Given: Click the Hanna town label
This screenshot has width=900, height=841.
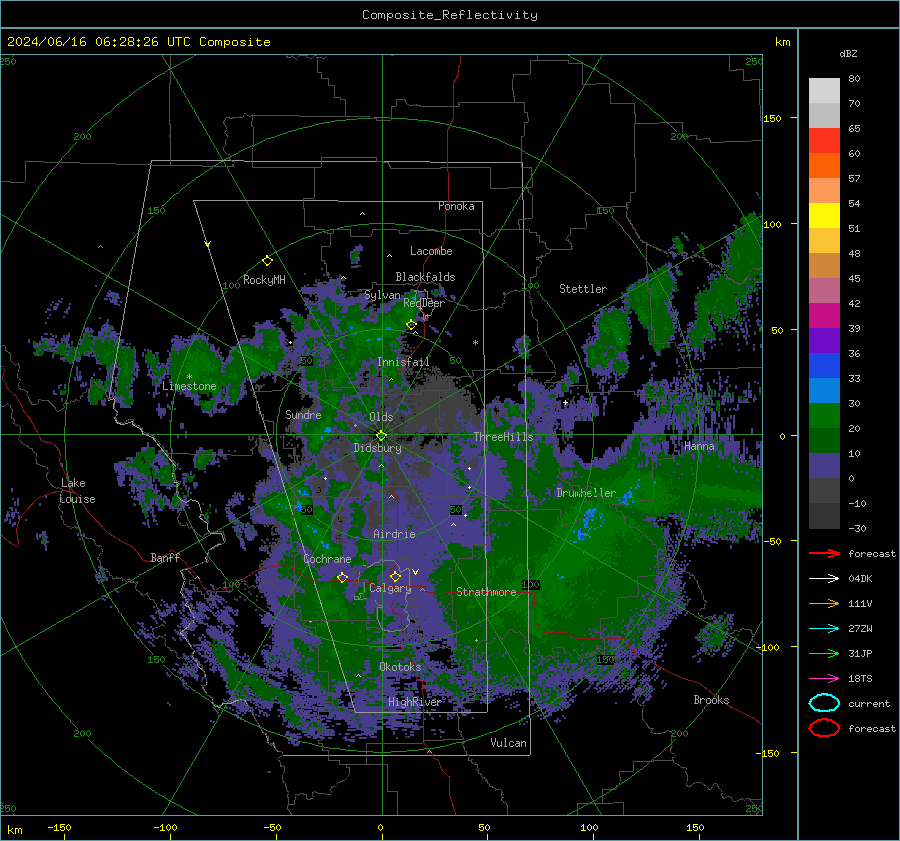Looking at the screenshot, I should pos(699,446).
